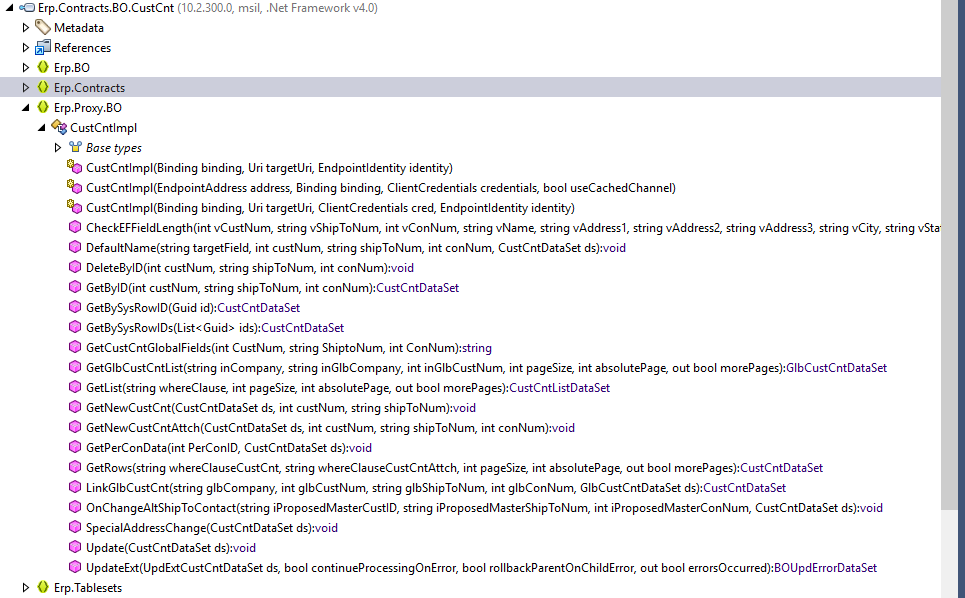965x598 pixels.
Task: Open CustCntListDataSet return type of GetList
Action: tap(559, 388)
